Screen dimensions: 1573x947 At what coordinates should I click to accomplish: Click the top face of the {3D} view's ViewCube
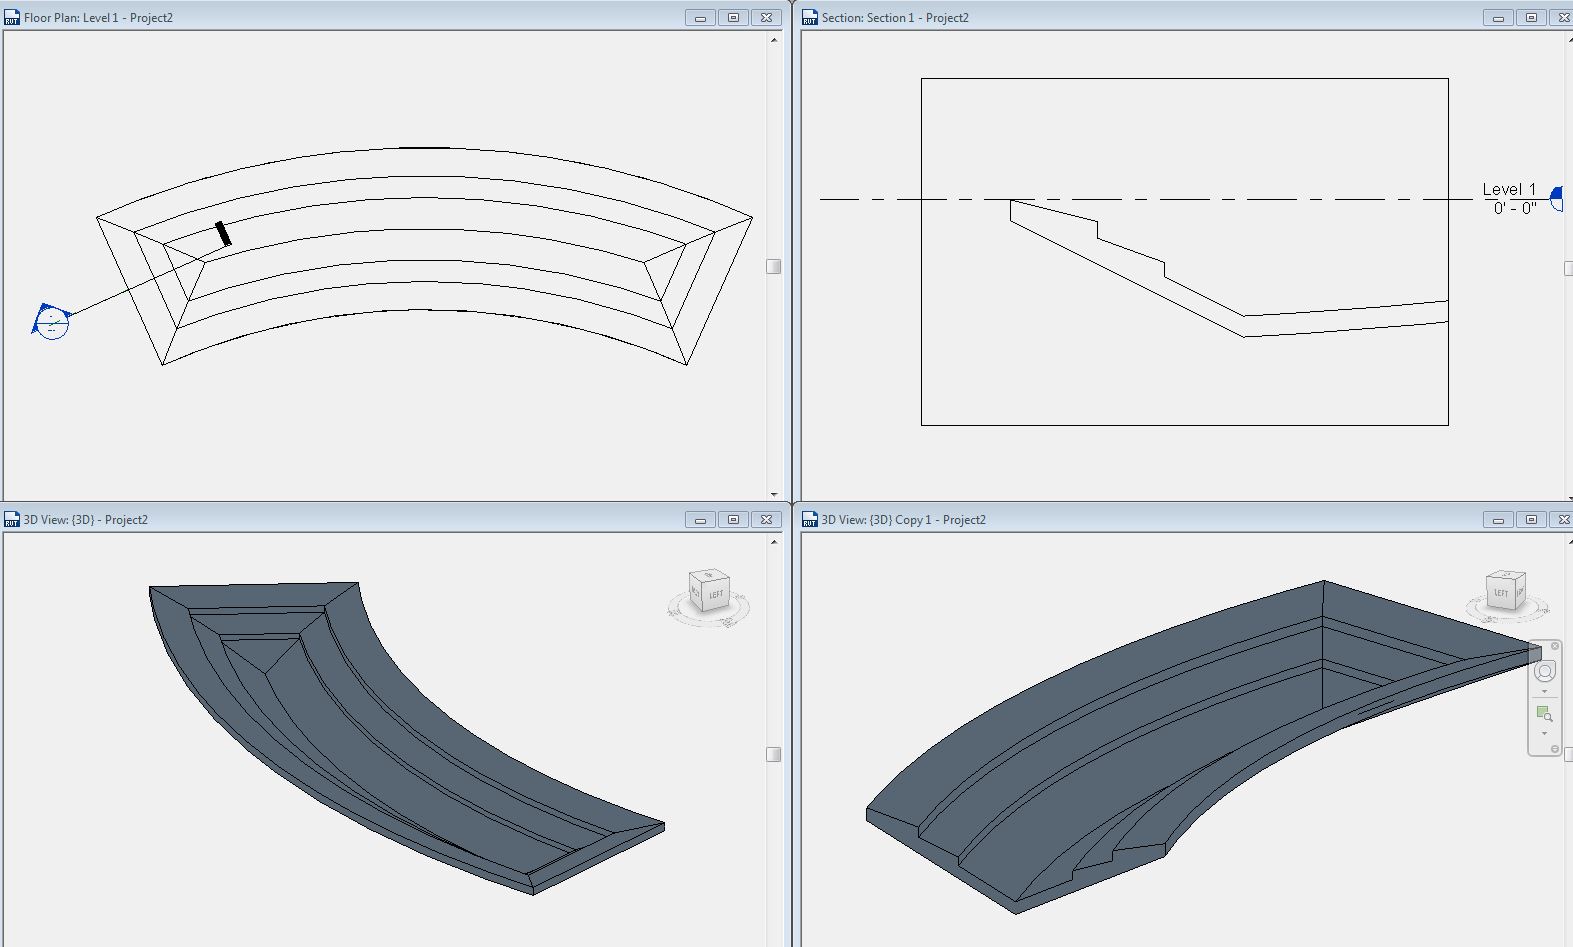pos(708,575)
